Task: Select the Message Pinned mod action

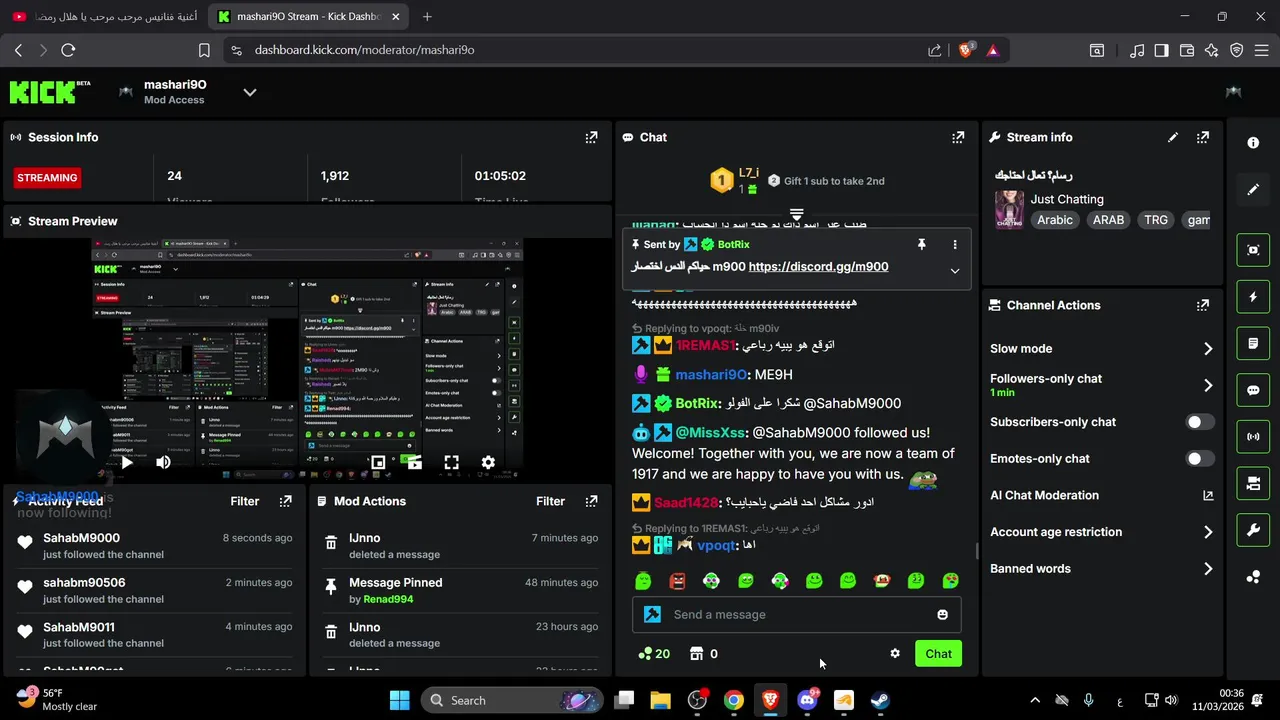Action: point(460,590)
